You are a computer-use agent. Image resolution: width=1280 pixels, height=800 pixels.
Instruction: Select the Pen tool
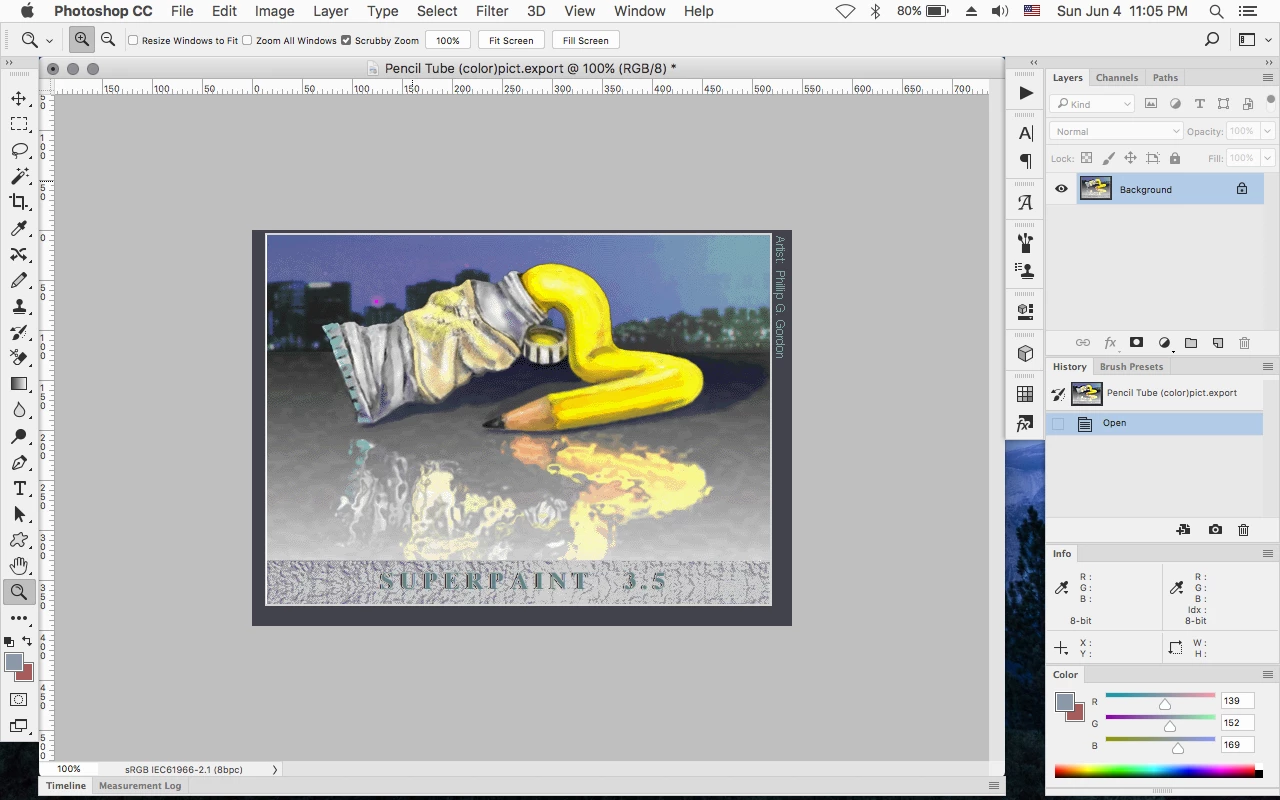(x=19, y=462)
